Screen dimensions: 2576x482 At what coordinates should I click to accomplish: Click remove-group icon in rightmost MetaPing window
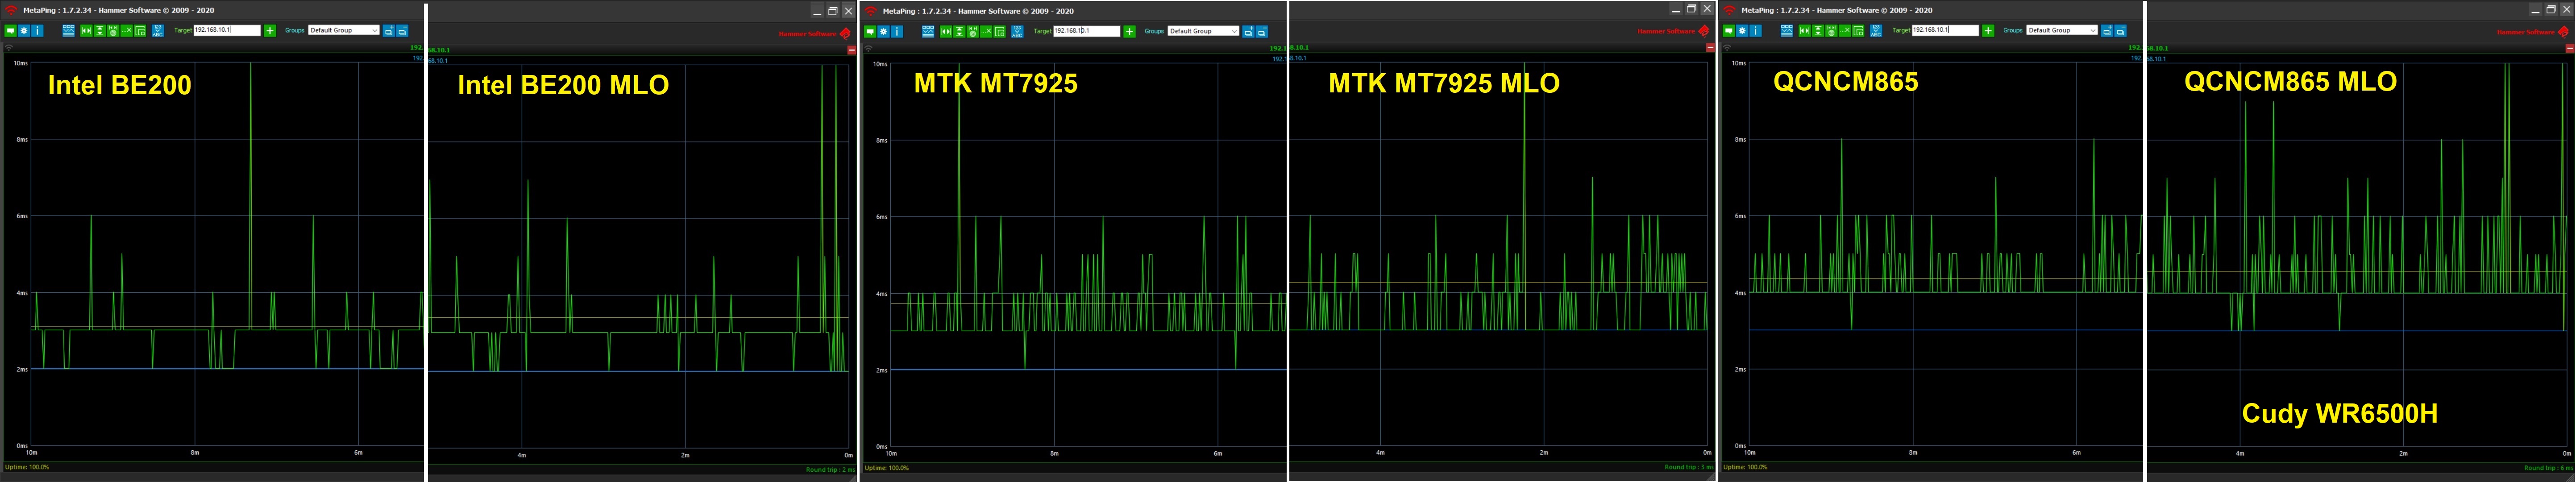click(2121, 31)
